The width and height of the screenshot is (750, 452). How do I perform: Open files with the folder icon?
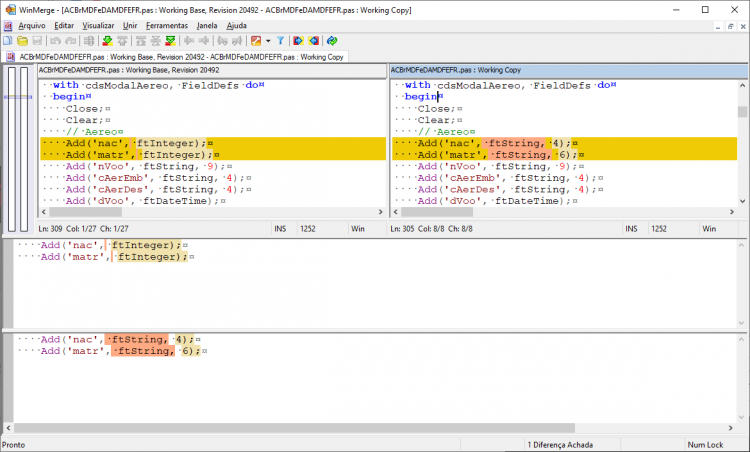point(22,41)
